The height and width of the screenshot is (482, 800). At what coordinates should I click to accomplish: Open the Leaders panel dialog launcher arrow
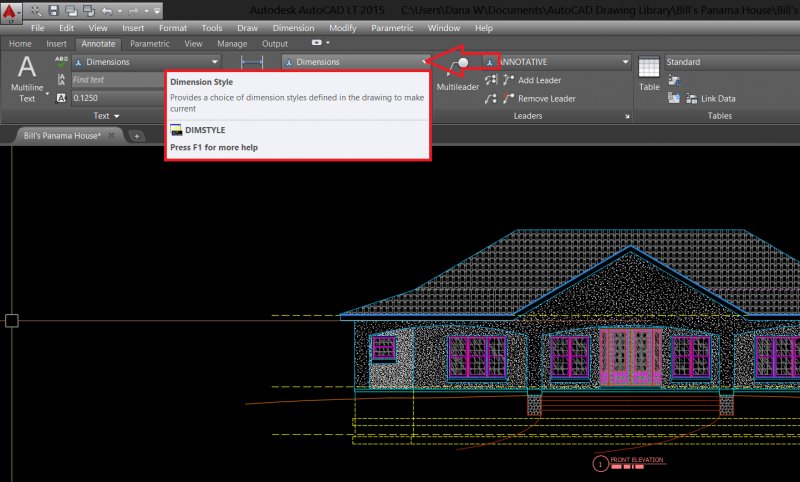(x=627, y=116)
